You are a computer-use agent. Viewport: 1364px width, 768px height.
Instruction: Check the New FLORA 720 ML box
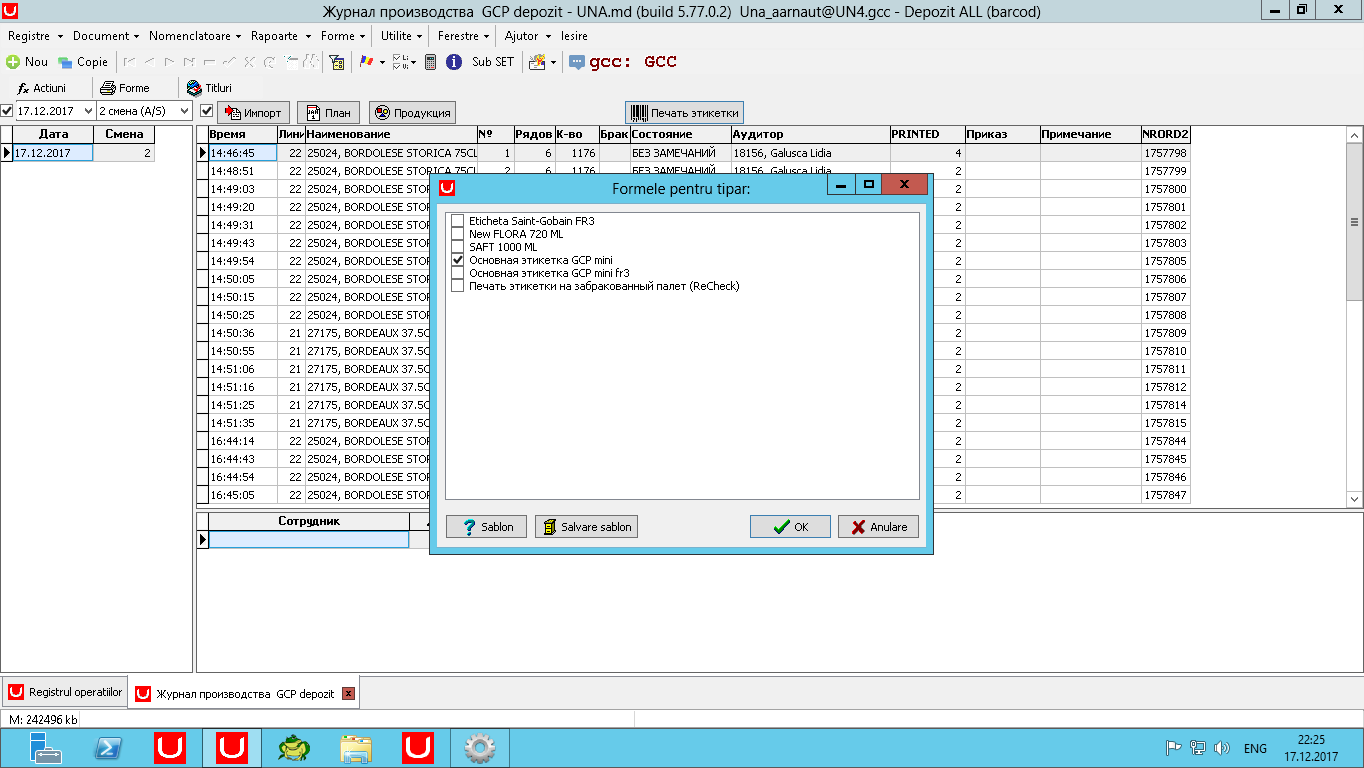point(458,234)
